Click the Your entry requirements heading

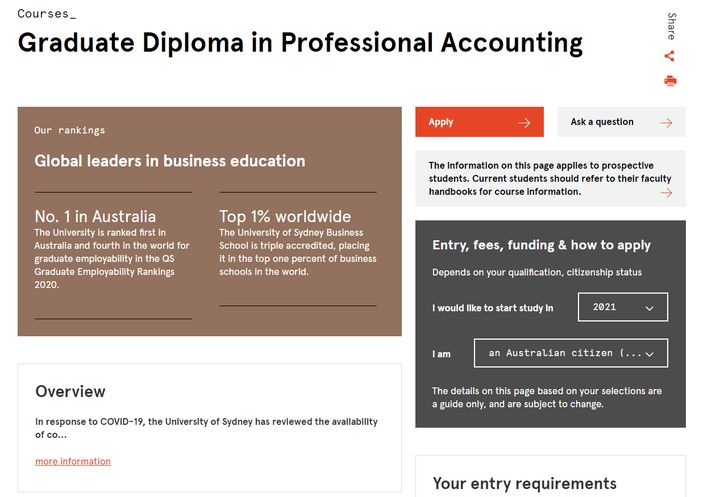coord(524,483)
